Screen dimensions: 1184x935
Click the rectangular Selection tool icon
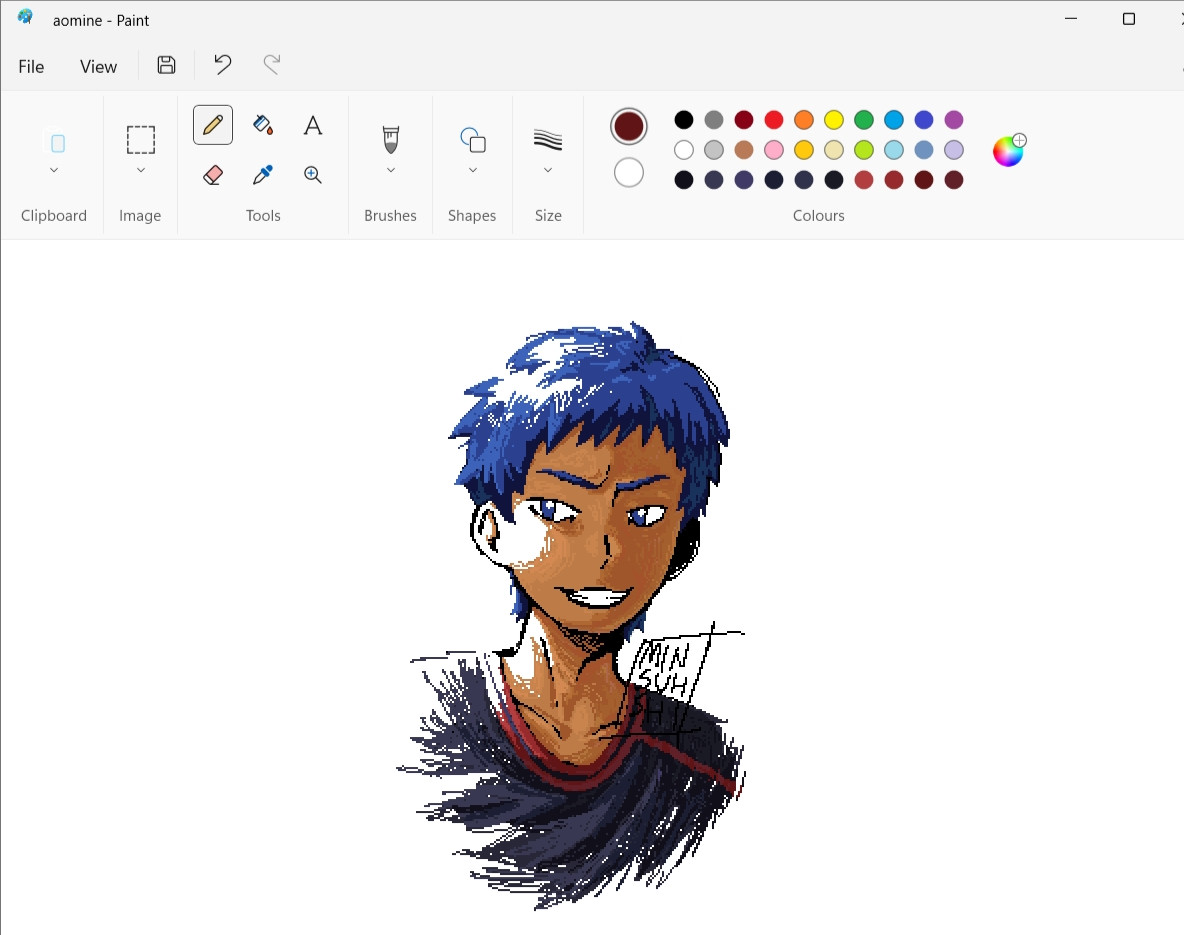point(140,140)
